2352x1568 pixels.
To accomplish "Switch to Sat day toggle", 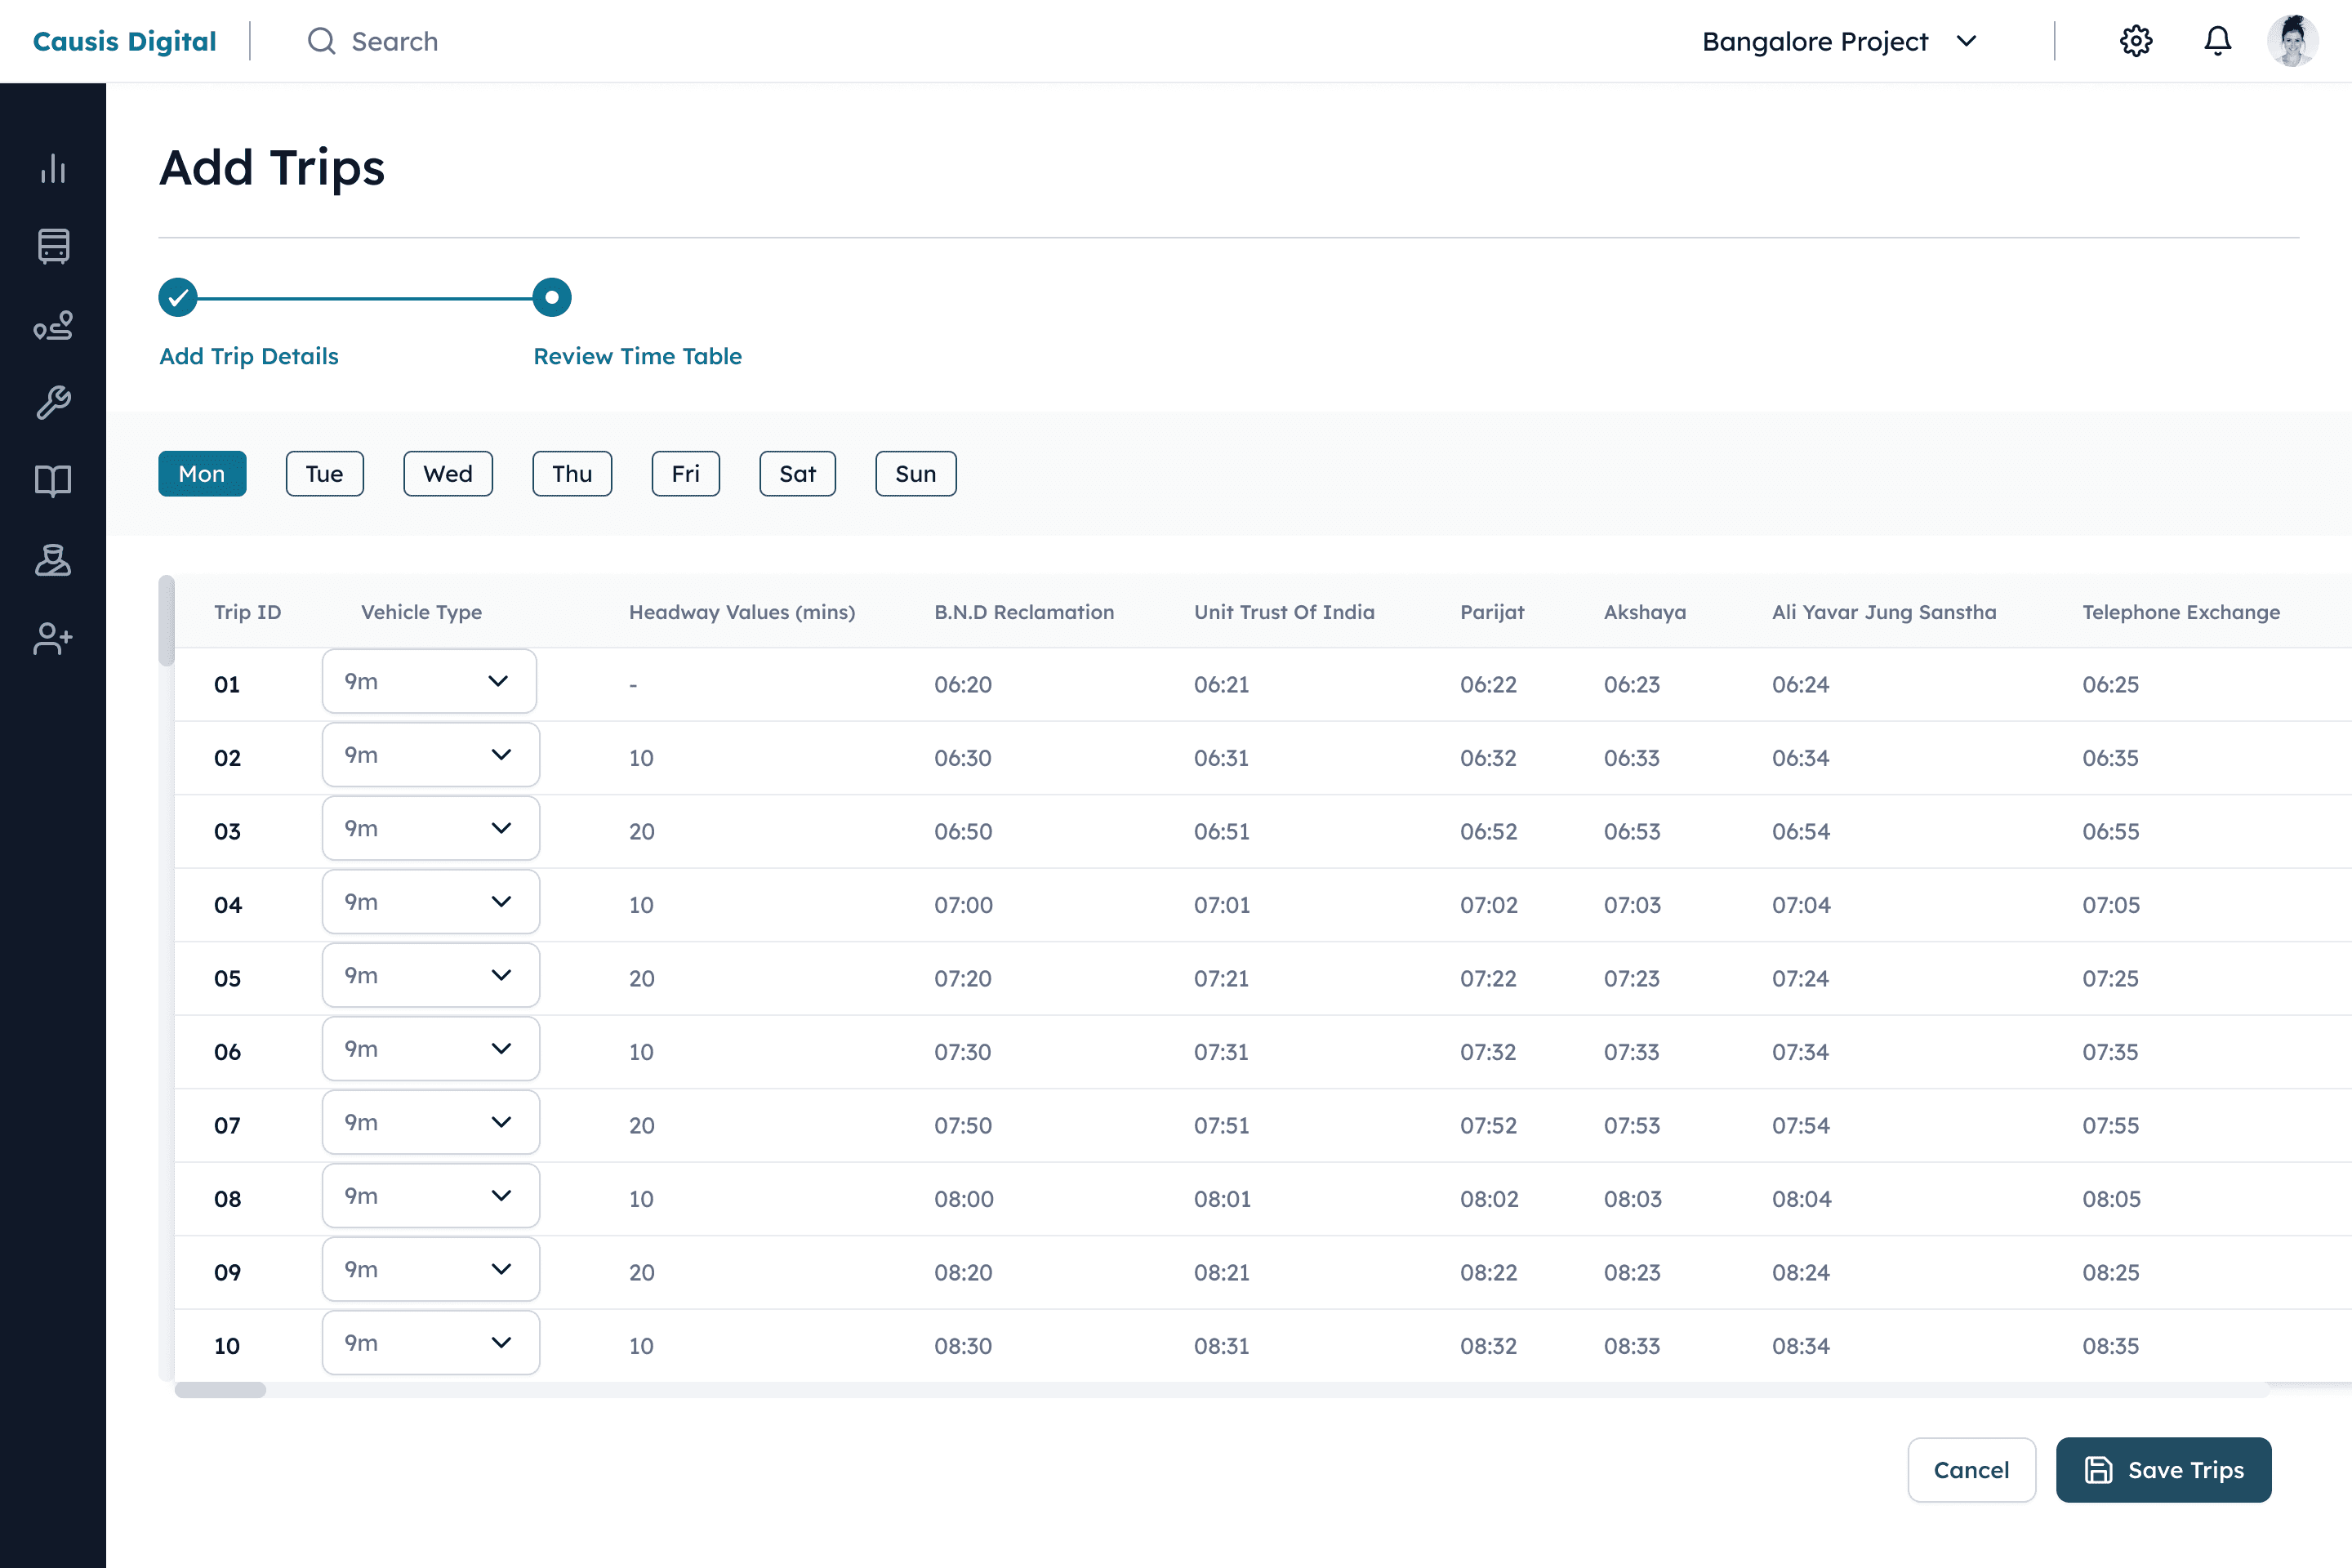I will (797, 474).
